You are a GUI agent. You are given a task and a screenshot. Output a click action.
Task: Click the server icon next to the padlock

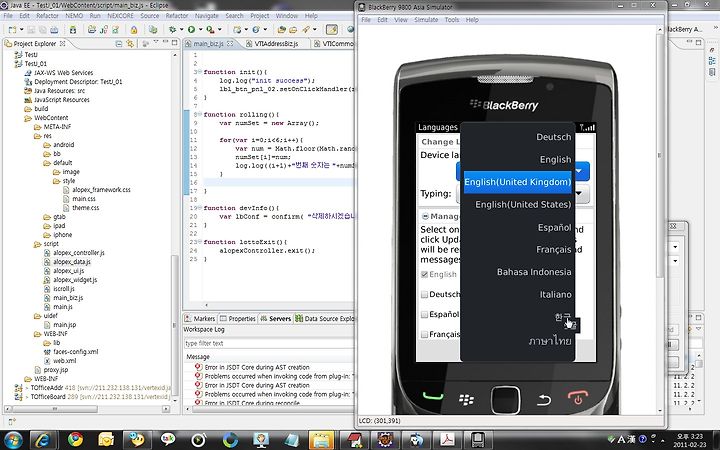tap(152, 30)
